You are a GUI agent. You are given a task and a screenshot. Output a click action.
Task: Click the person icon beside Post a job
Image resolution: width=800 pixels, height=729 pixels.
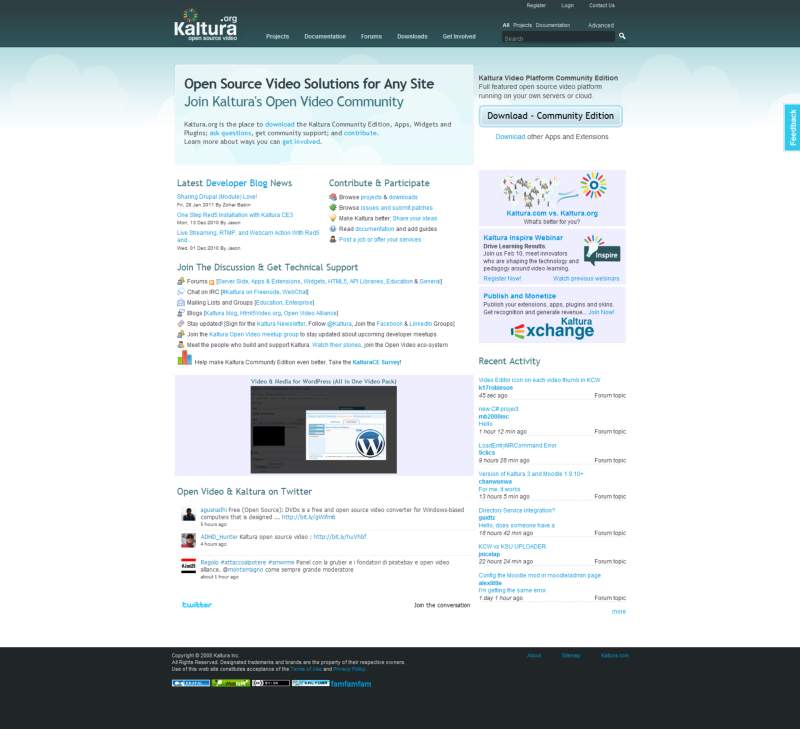tap(333, 239)
